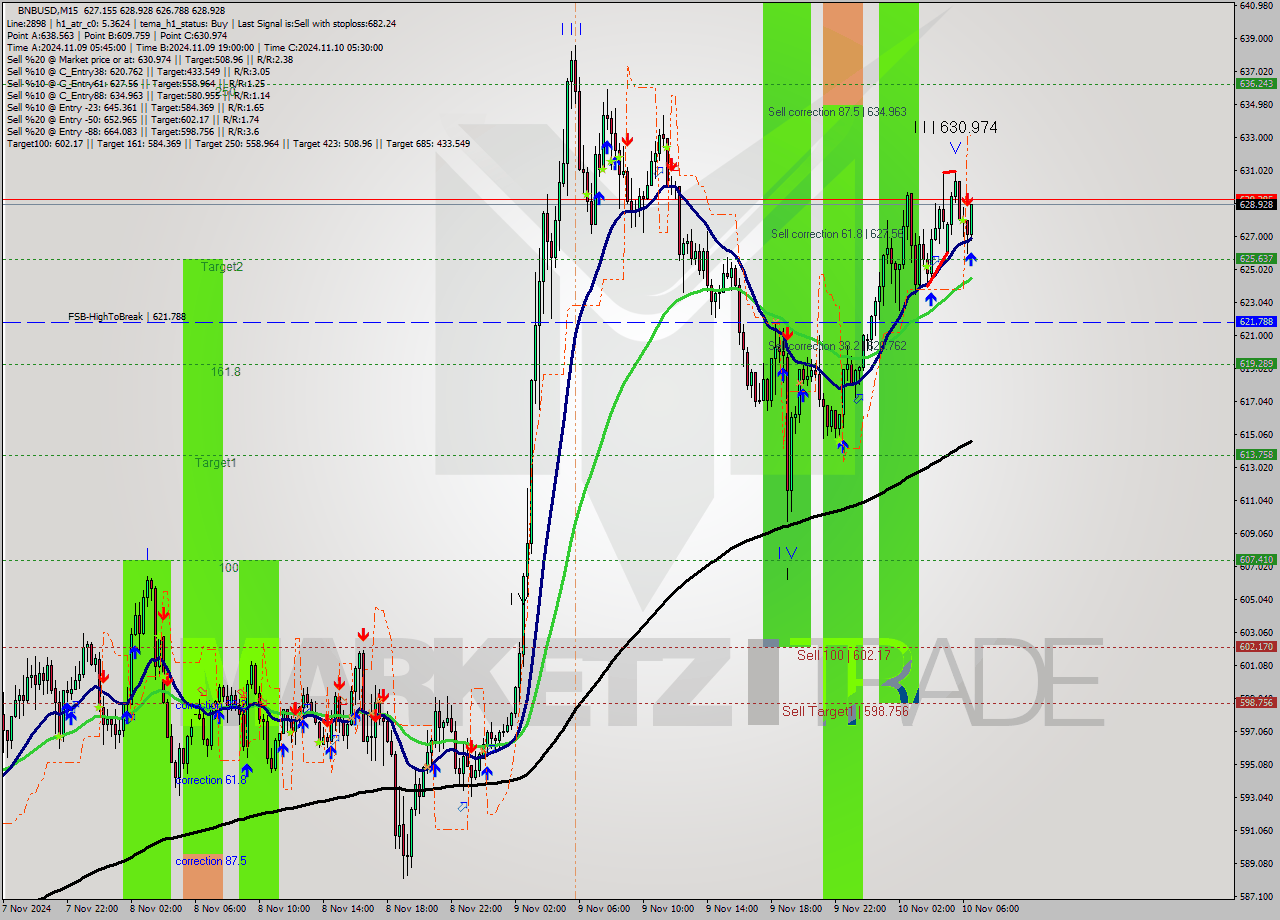Click the 'FSB-HighToBreak | 621.788' line label
Image resolution: width=1280 pixels, height=920 pixels.
[x=127, y=317]
